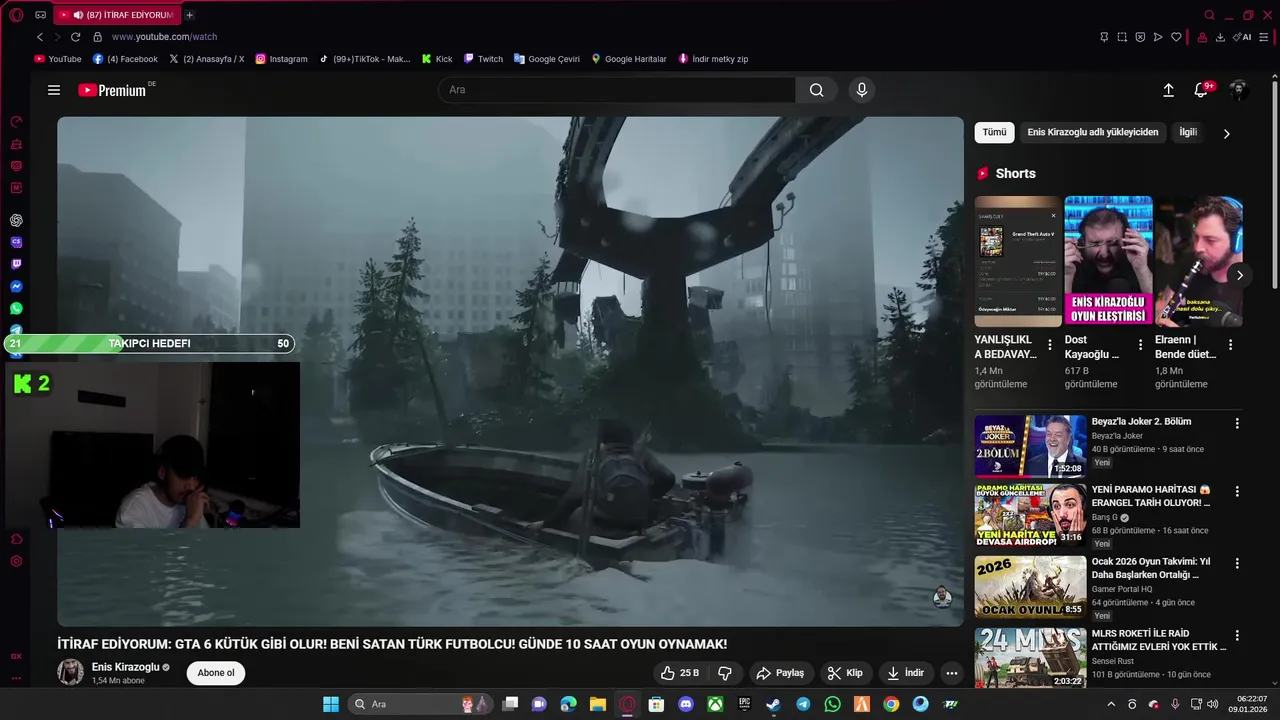Screen dimensions: 1280x720
Task: Open options for Ocak 2026 Oyun Takvimi
Action: point(1237,563)
